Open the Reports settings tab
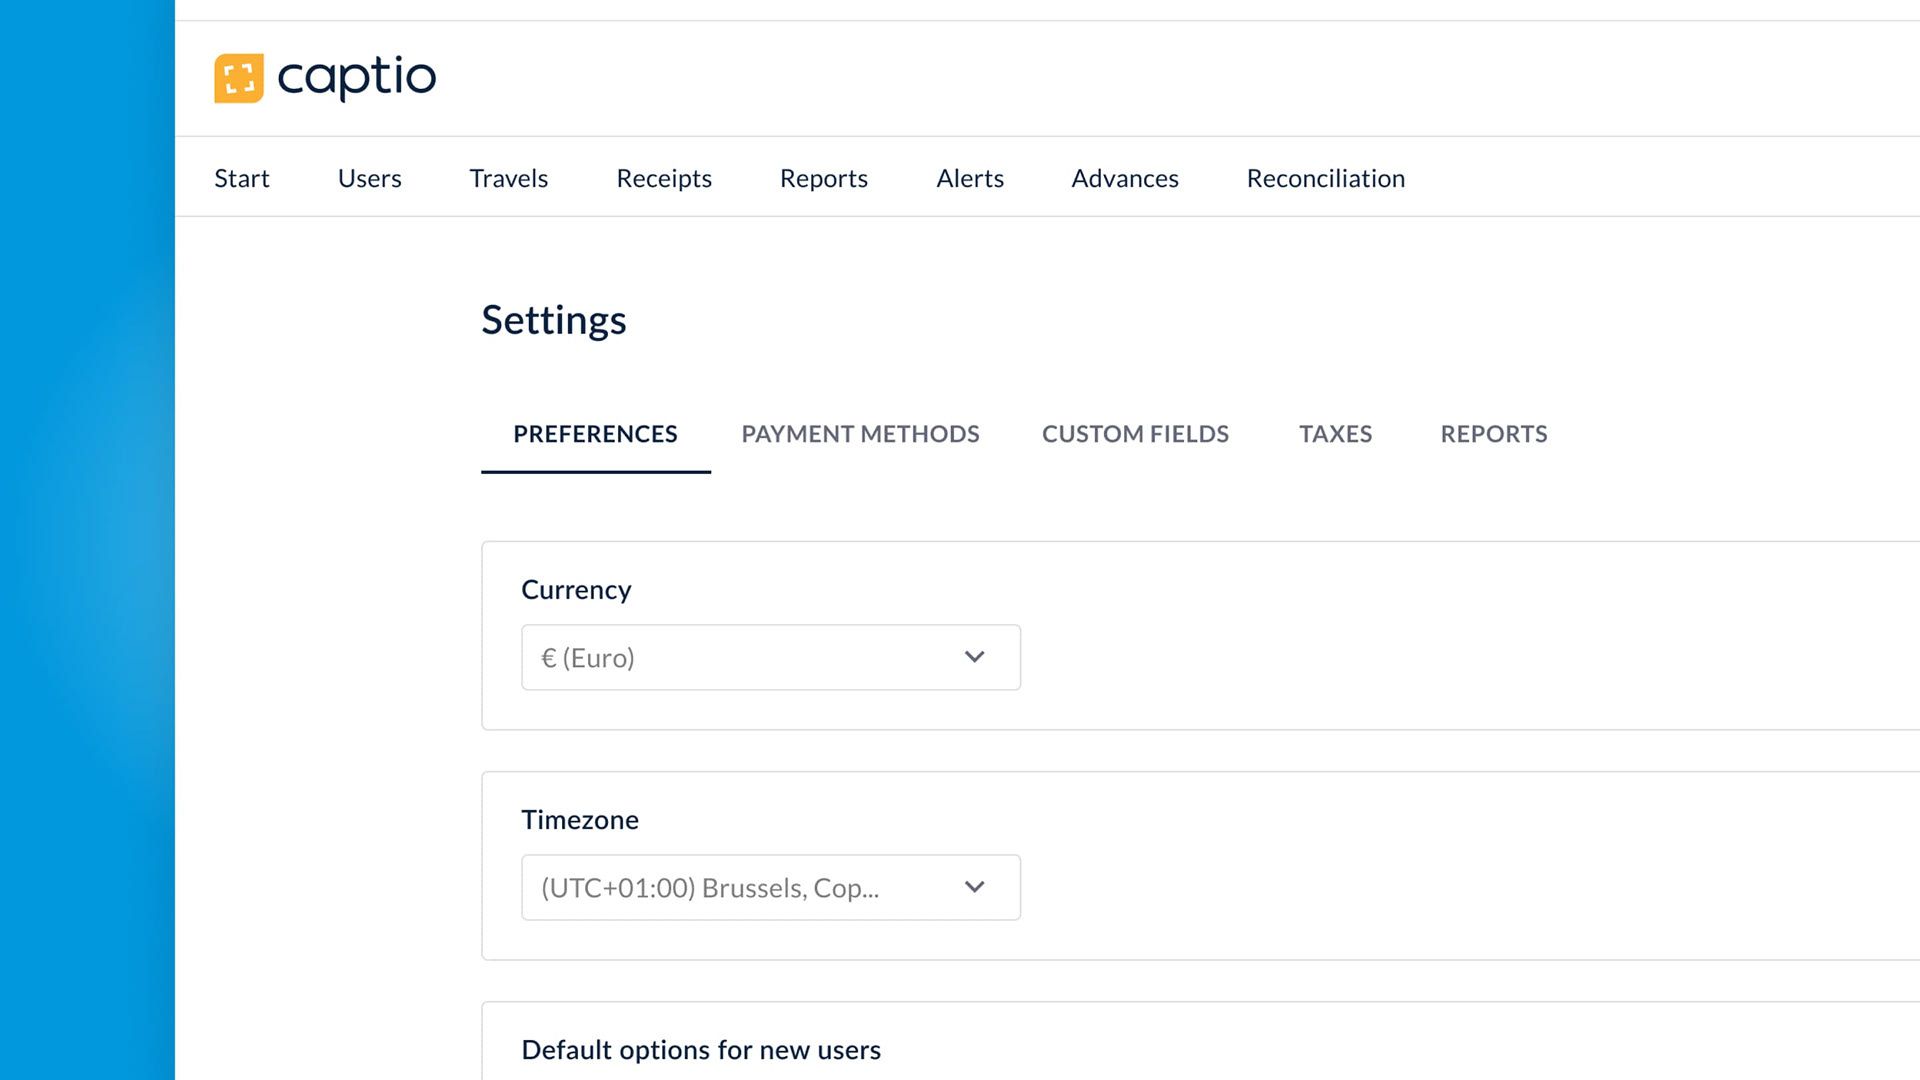Screen dimensions: 1920x1080 click(1494, 434)
